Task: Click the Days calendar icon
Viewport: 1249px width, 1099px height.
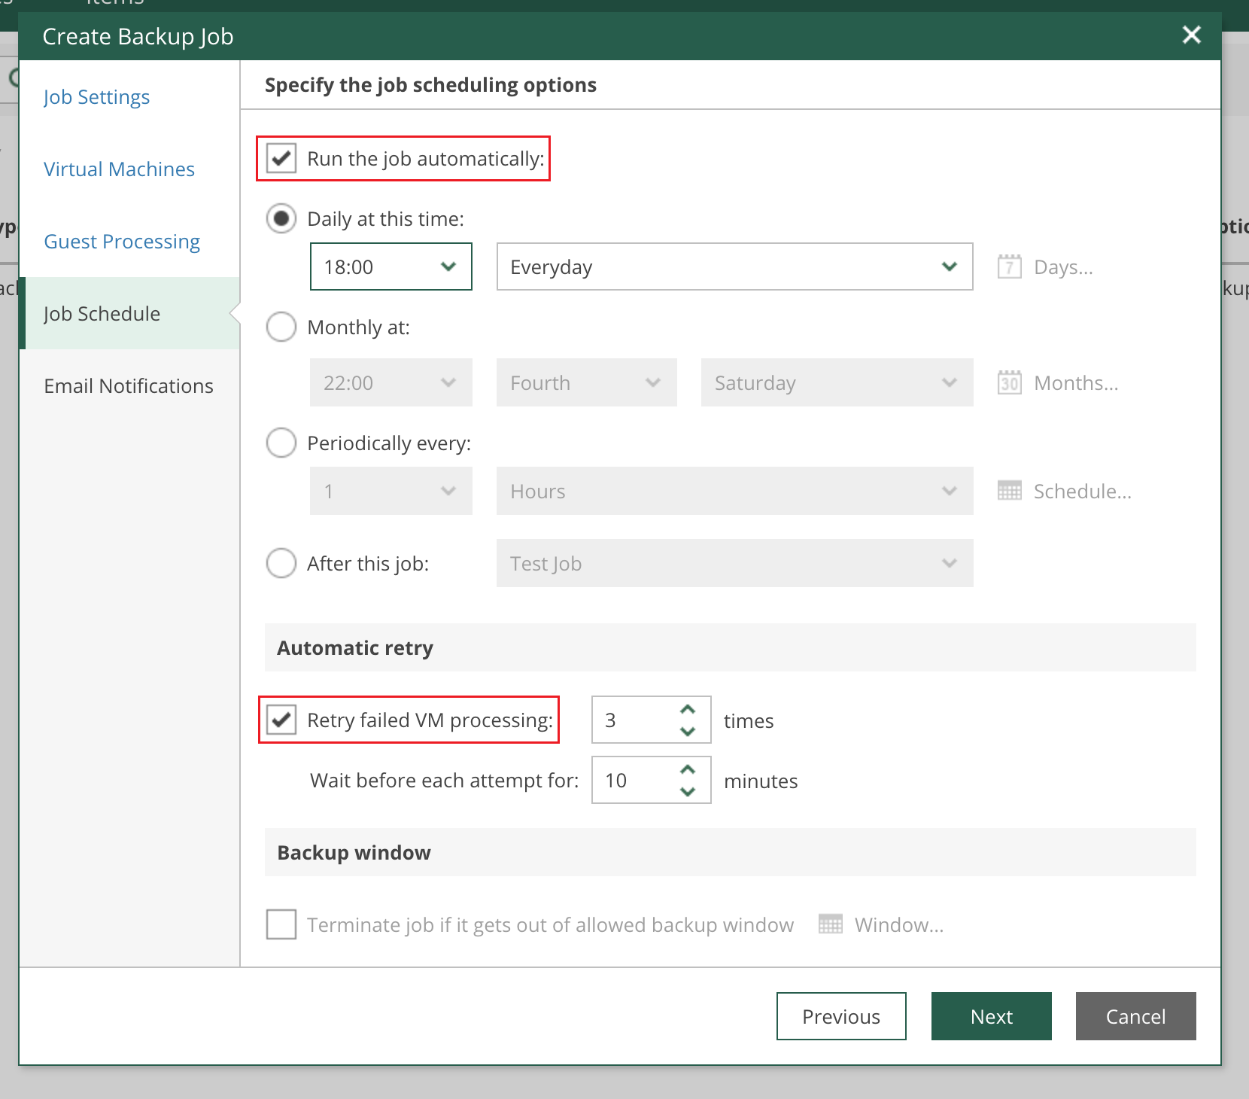Action: click(1009, 267)
